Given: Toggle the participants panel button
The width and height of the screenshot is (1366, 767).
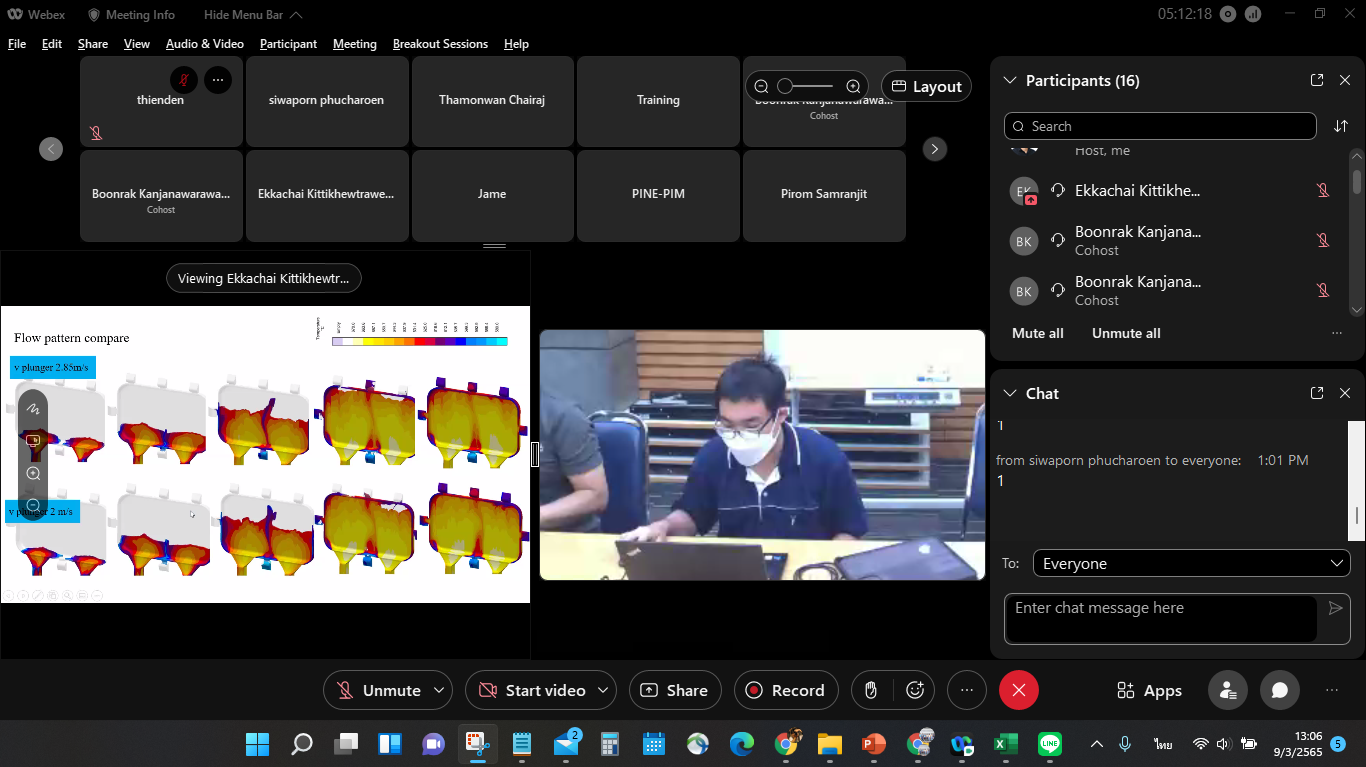Looking at the screenshot, I should pos(1228,690).
